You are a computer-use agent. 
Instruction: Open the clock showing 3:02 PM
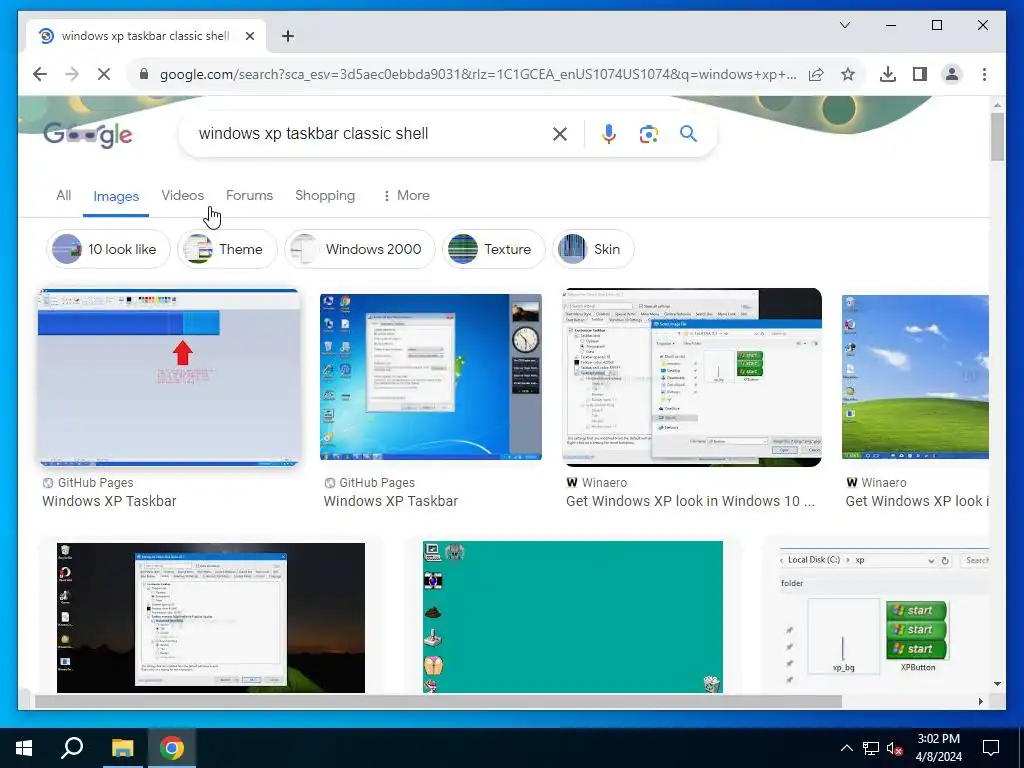pyautogui.click(x=938, y=748)
